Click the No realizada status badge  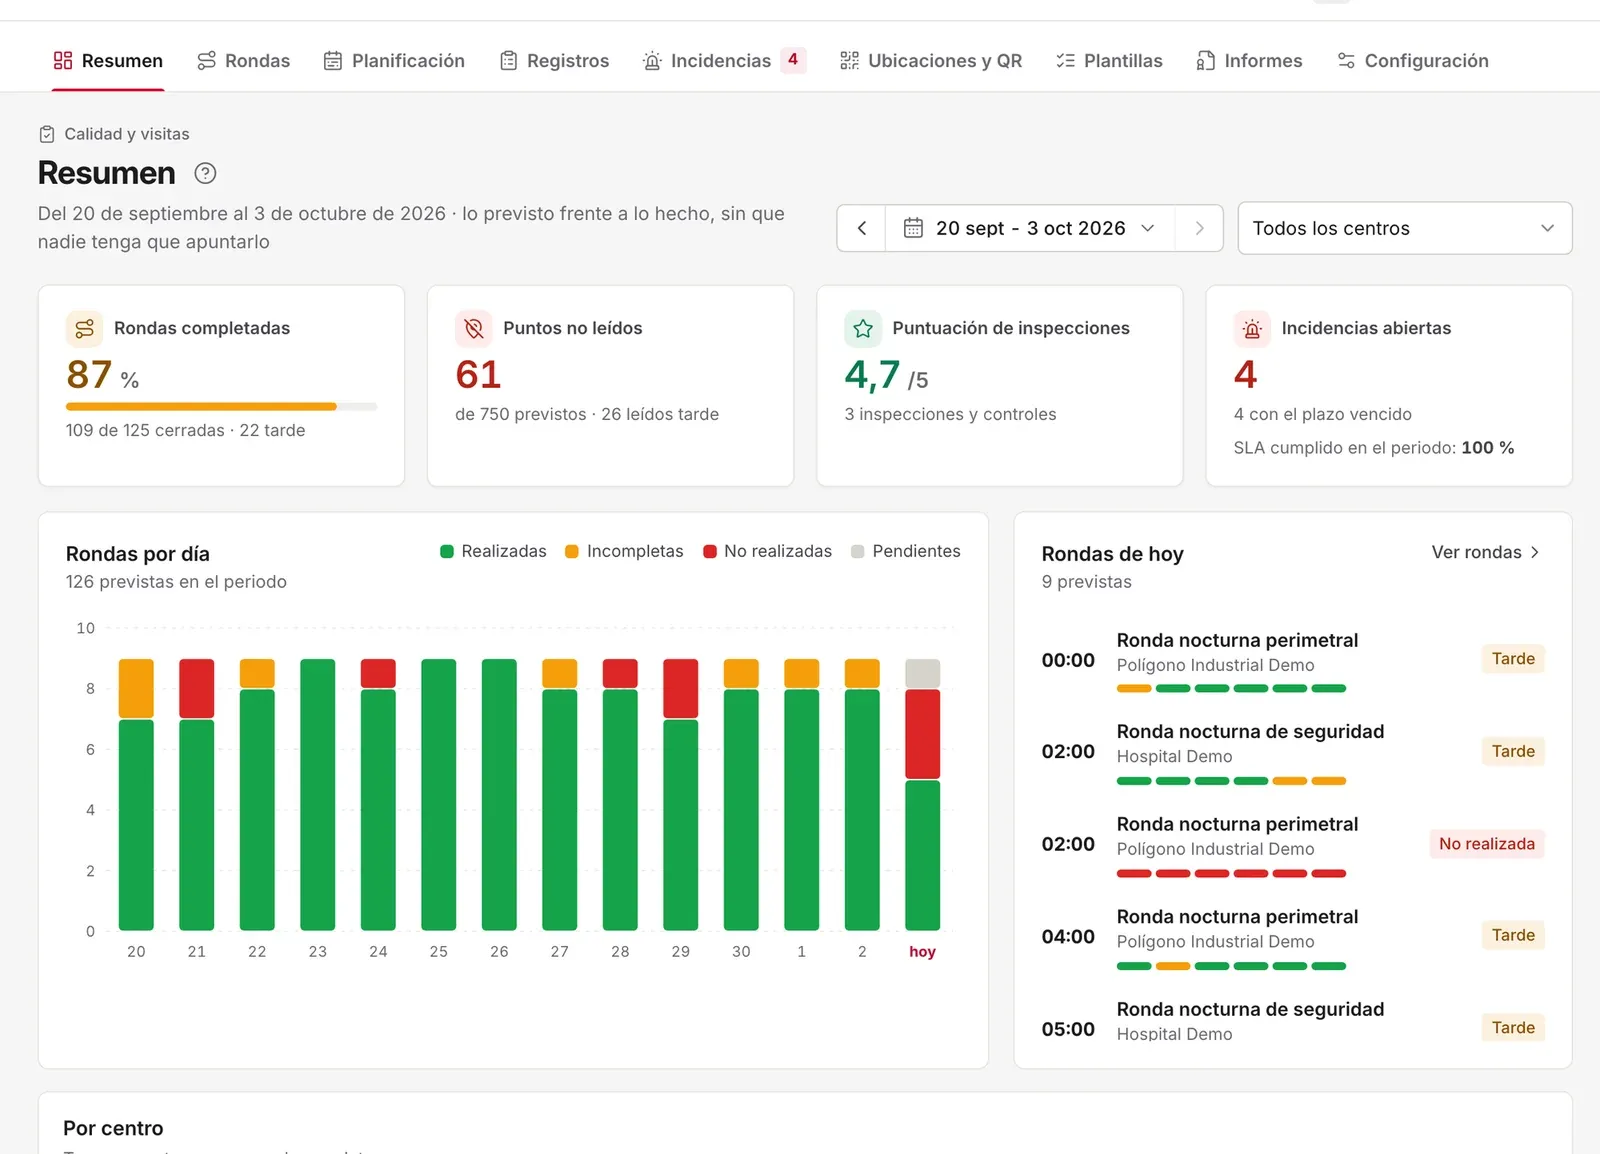(1486, 844)
